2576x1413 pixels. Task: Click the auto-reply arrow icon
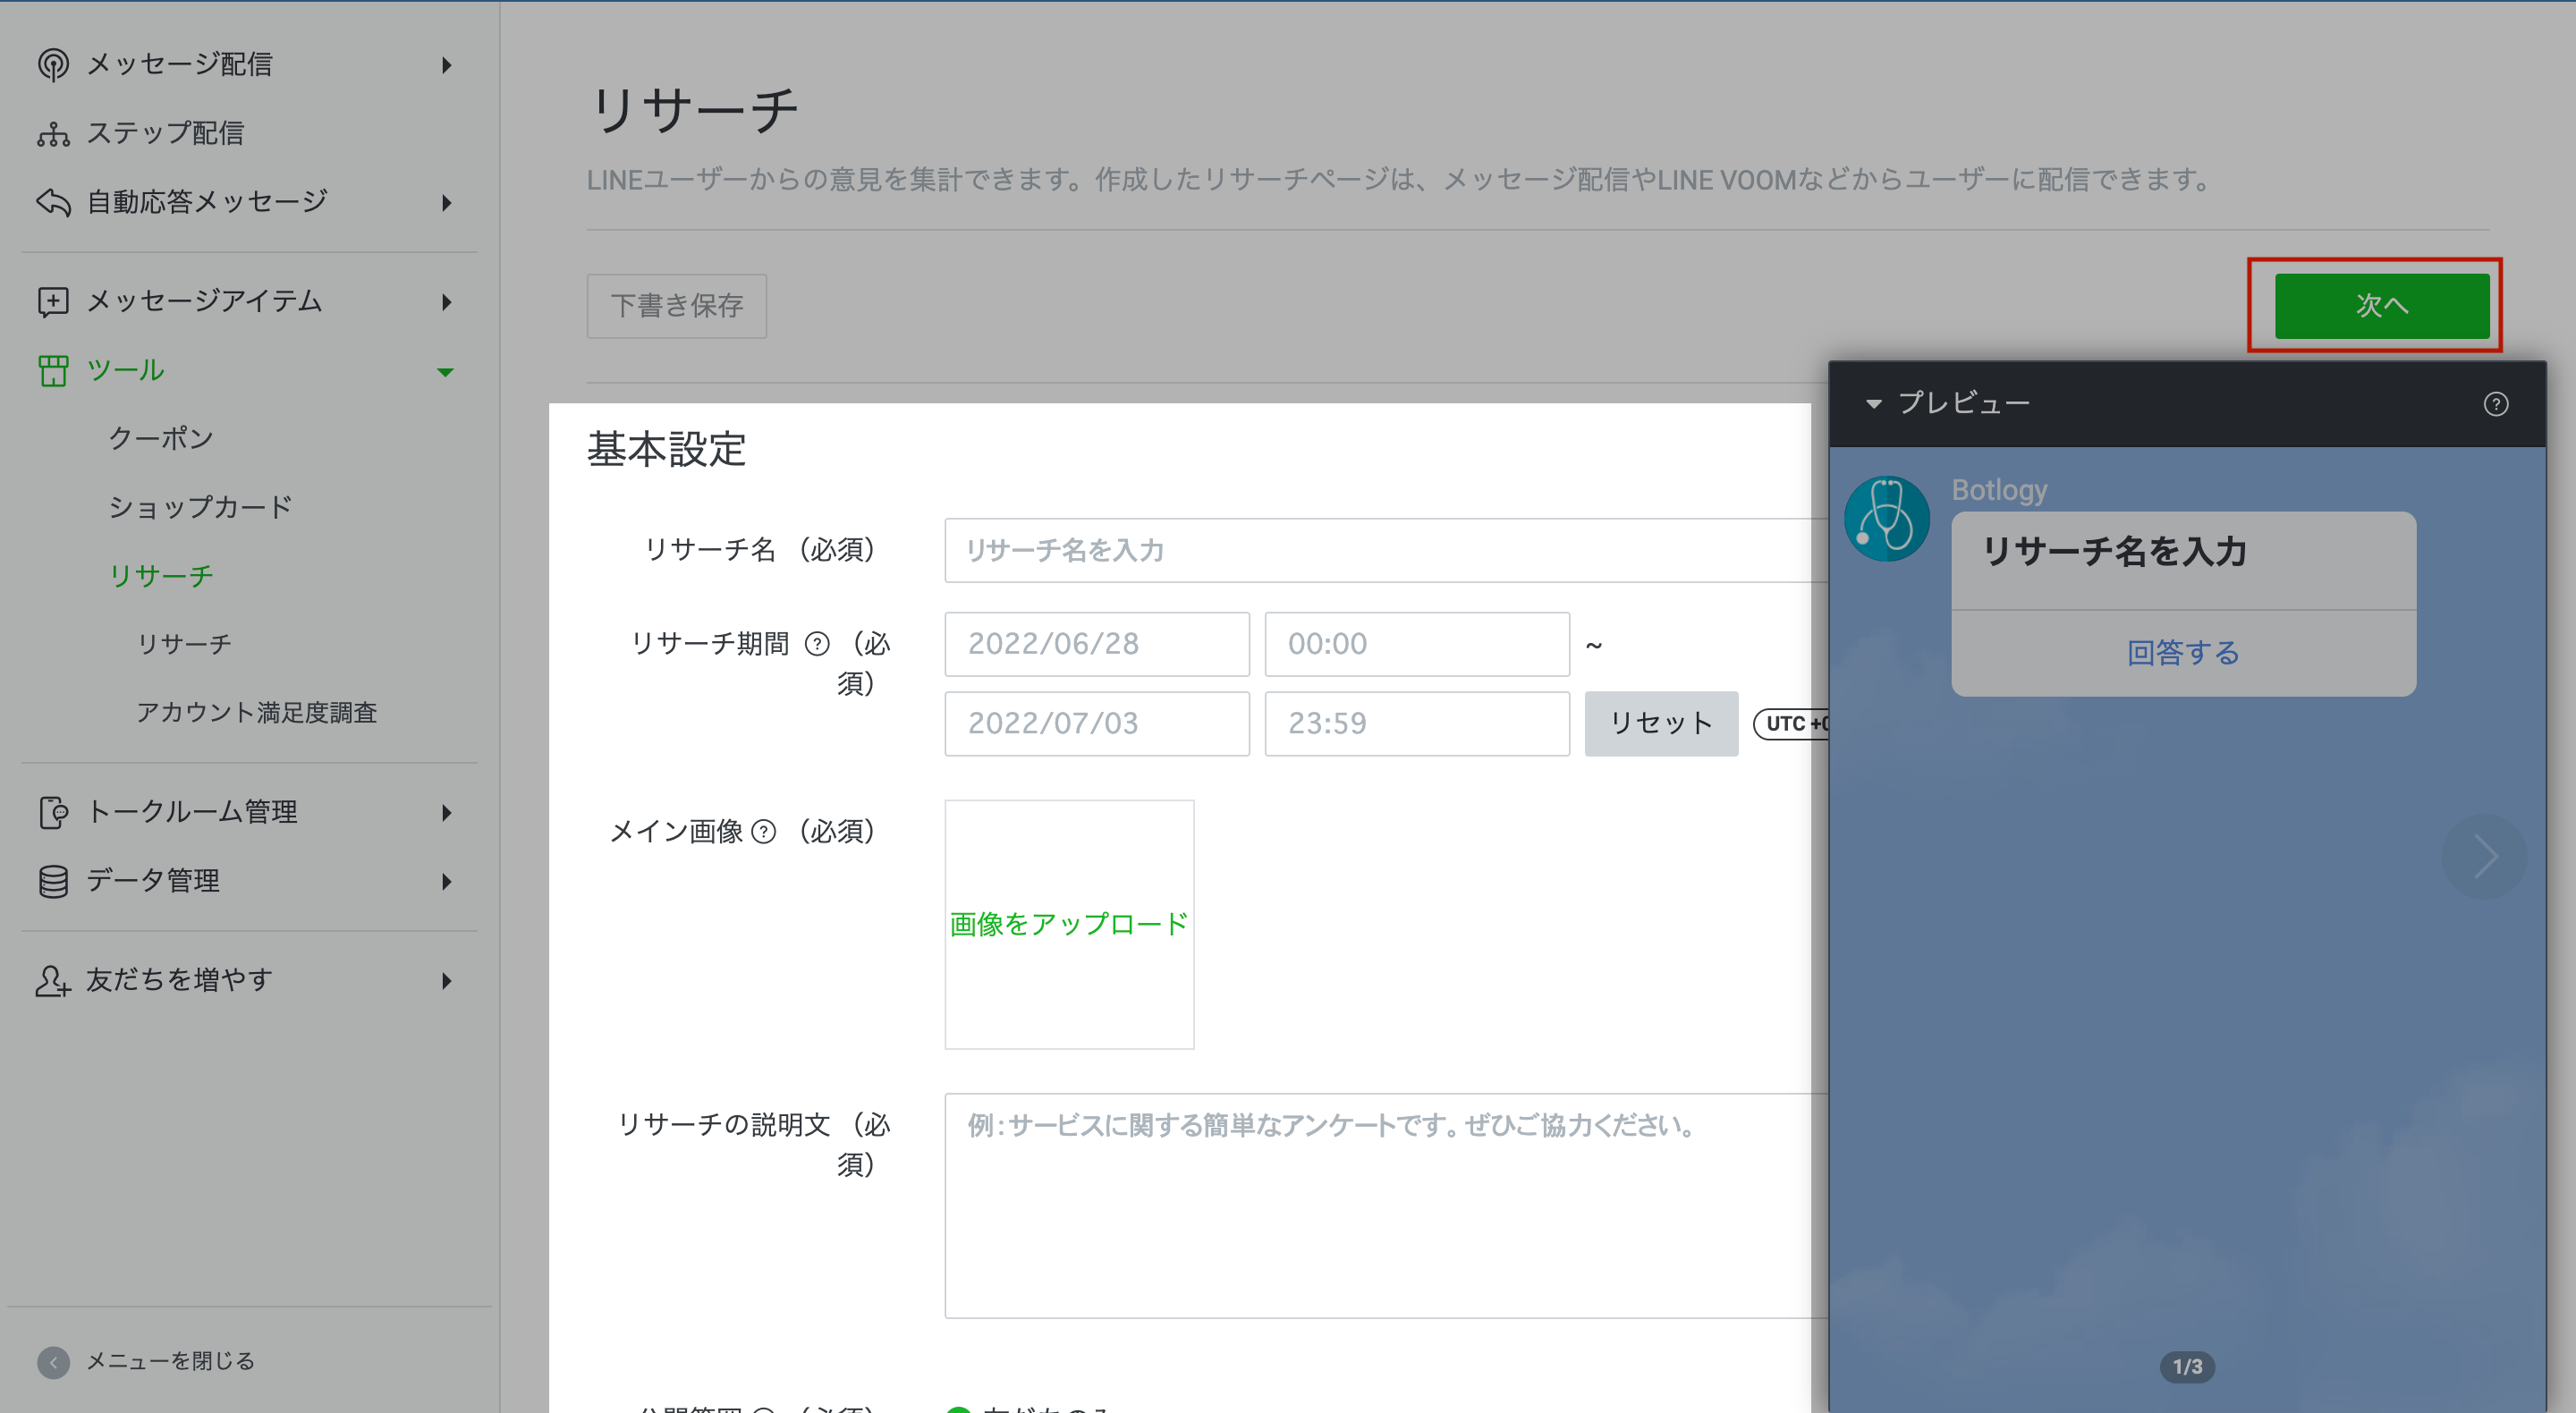(53, 202)
